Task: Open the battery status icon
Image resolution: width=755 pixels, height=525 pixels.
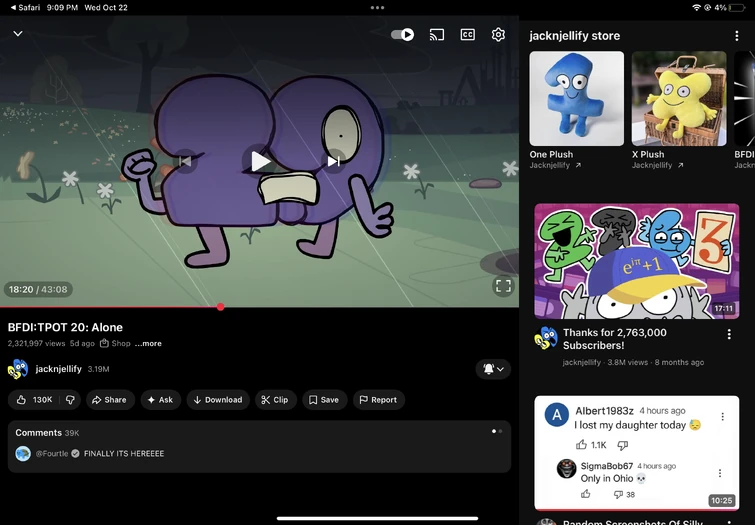Action: coord(737,8)
